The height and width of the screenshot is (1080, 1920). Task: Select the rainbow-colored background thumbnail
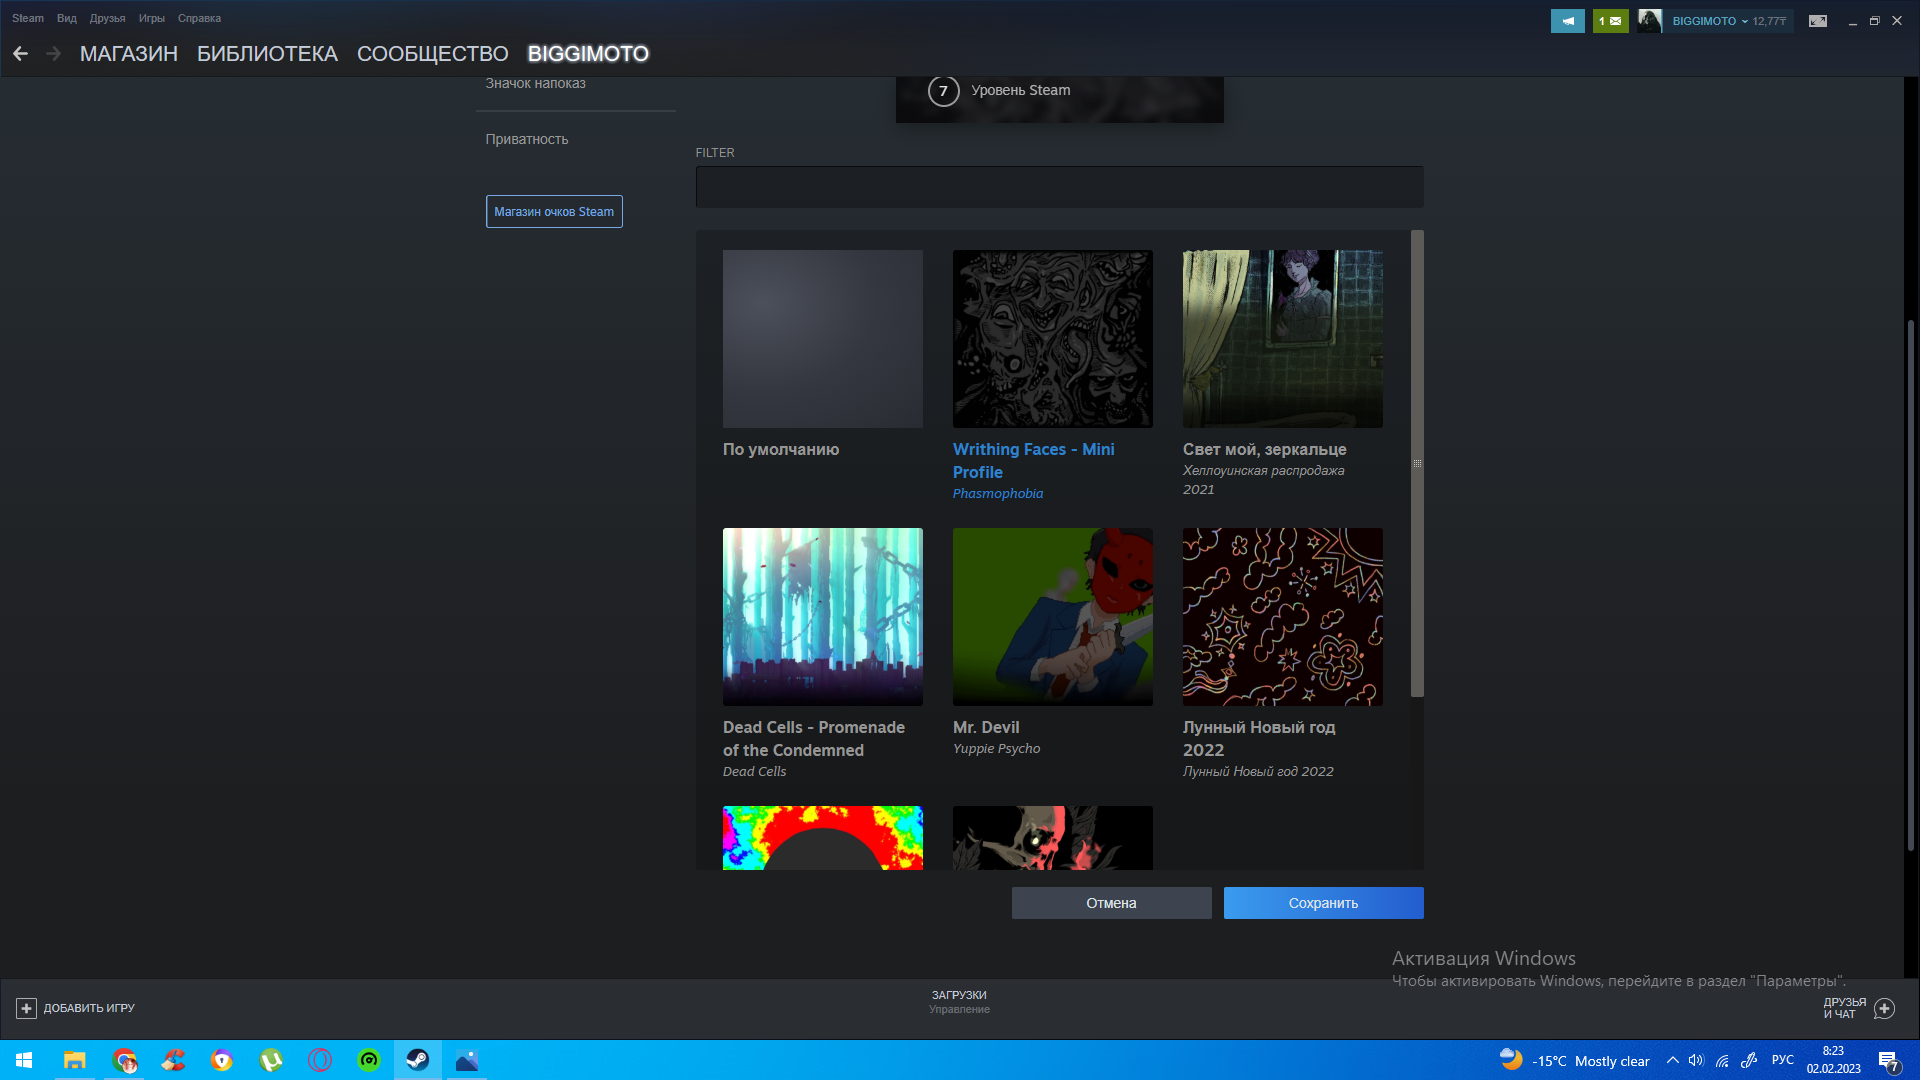pyautogui.click(x=822, y=838)
